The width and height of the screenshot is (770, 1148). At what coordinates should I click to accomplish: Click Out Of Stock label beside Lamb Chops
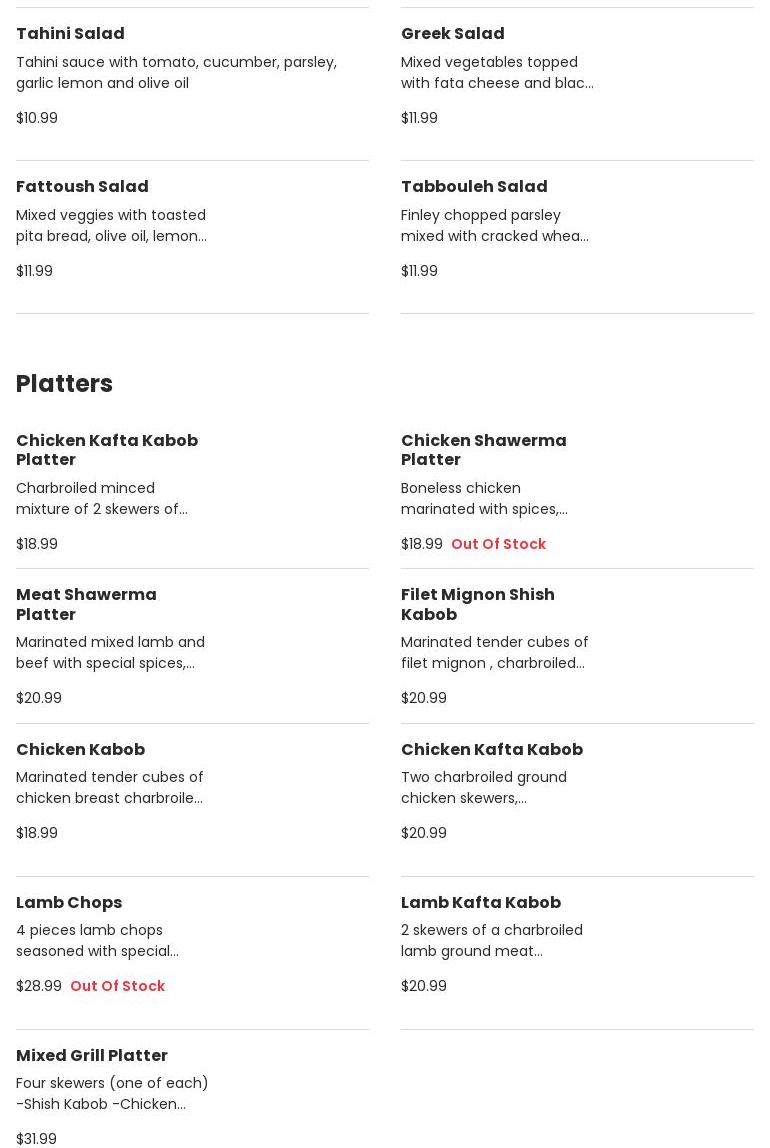pyautogui.click(x=117, y=986)
